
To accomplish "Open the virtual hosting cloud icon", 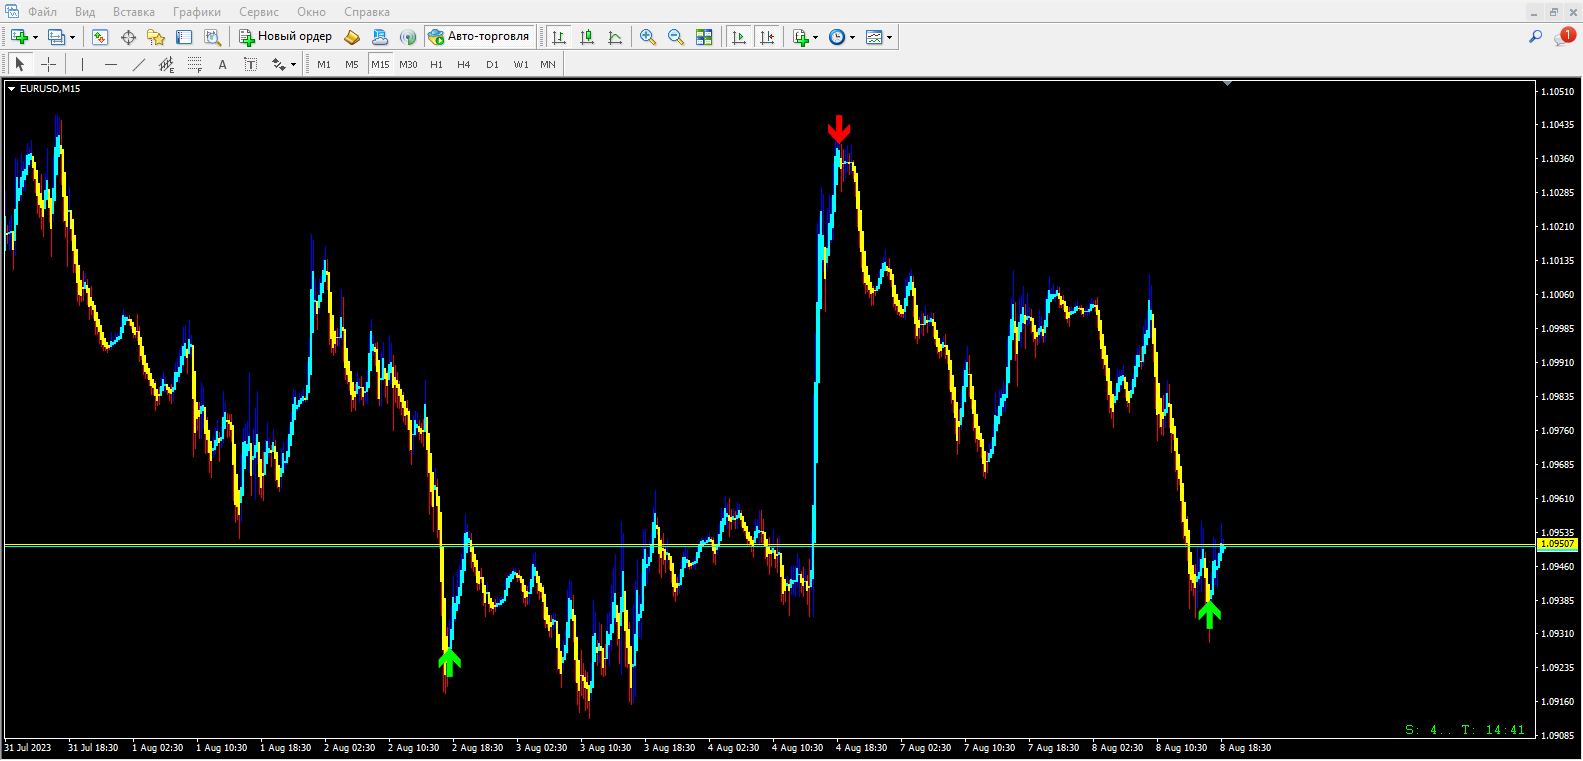I will (380, 37).
